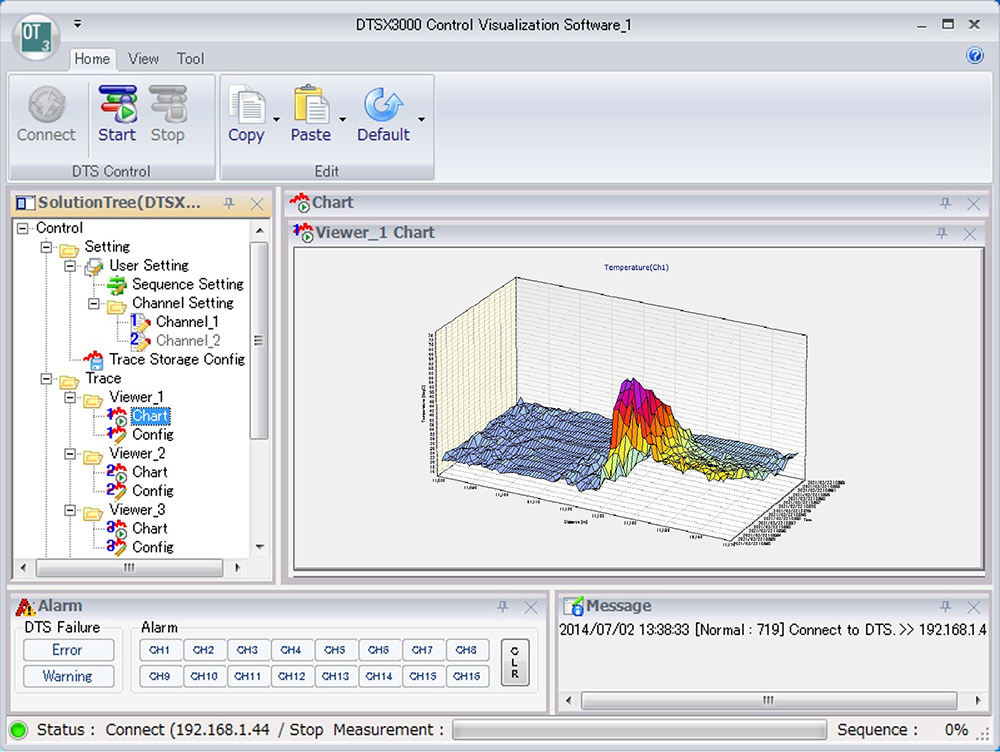Click the Message panel horizontal scrollbar
The image size is (1000, 752).
point(768,700)
